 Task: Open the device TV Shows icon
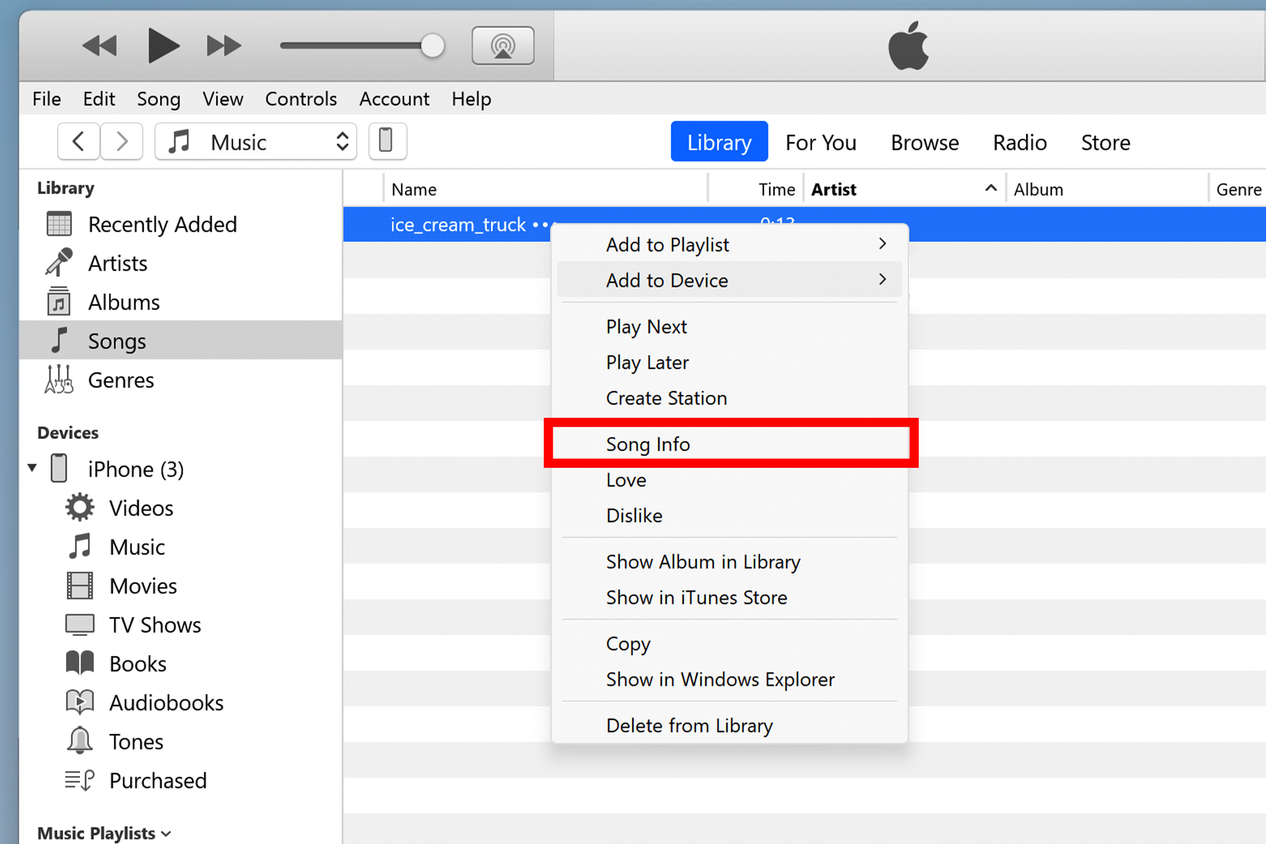pyautogui.click(x=80, y=625)
